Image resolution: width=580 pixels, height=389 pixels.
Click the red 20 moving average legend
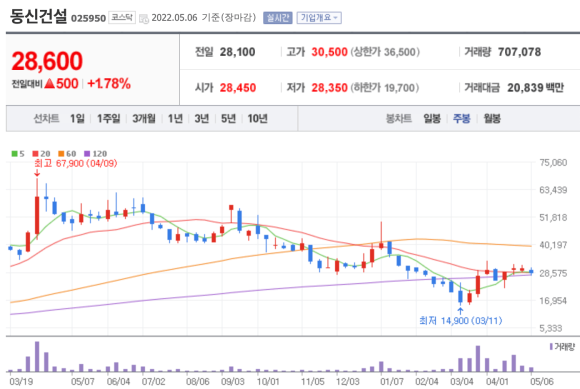(41, 153)
